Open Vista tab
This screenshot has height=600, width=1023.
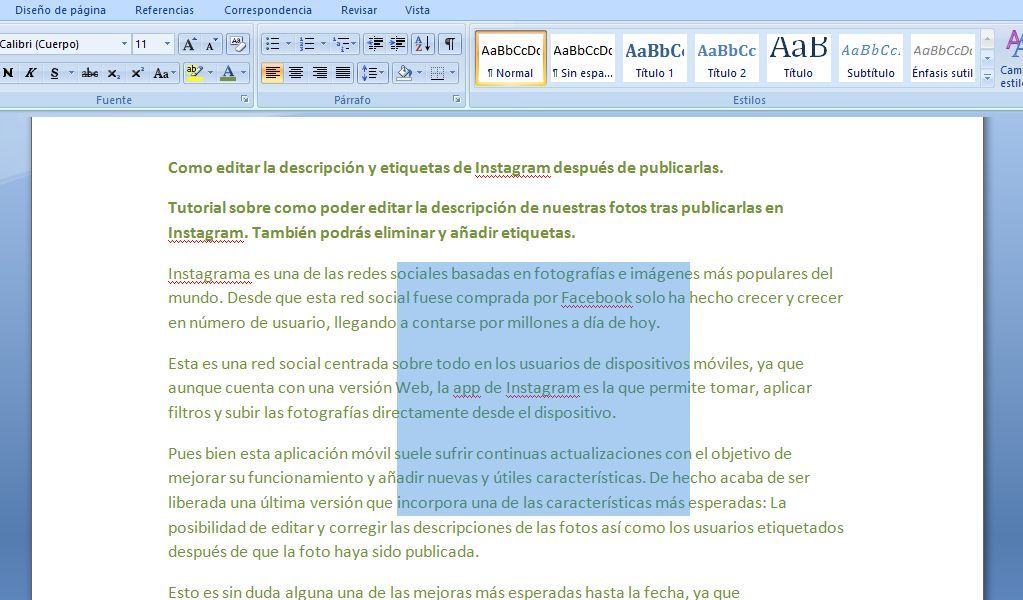(417, 10)
